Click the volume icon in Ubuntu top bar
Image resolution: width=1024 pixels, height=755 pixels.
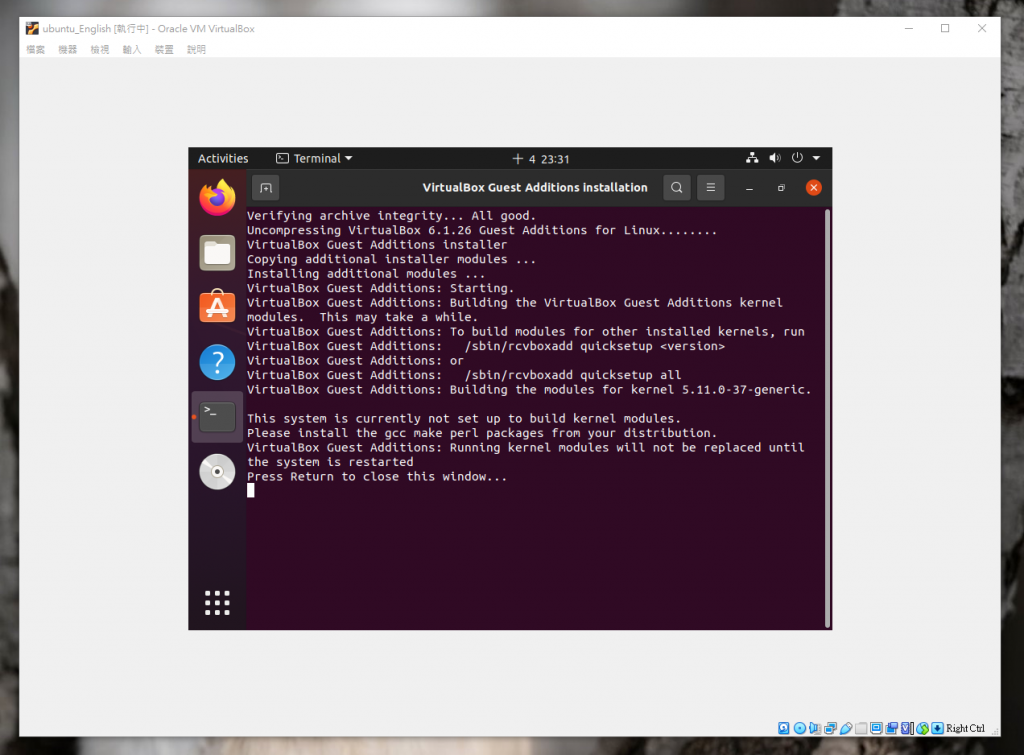coord(775,158)
